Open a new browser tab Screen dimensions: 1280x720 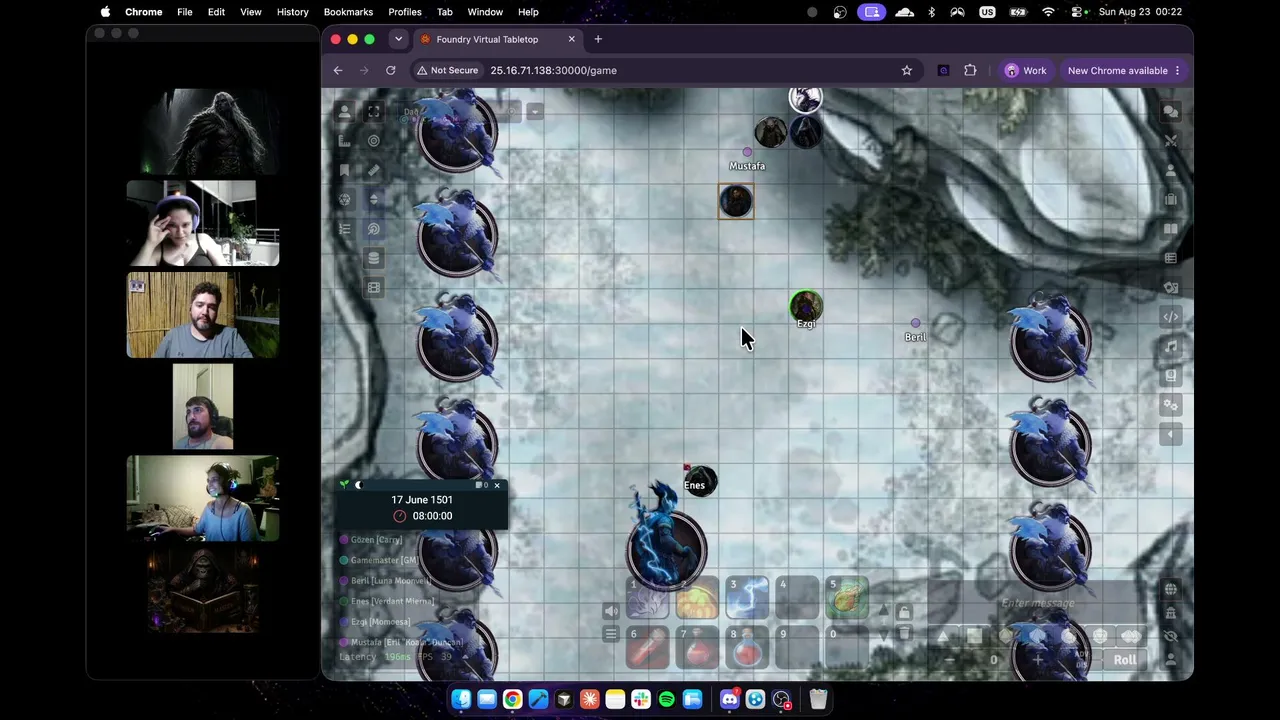tap(598, 39)
